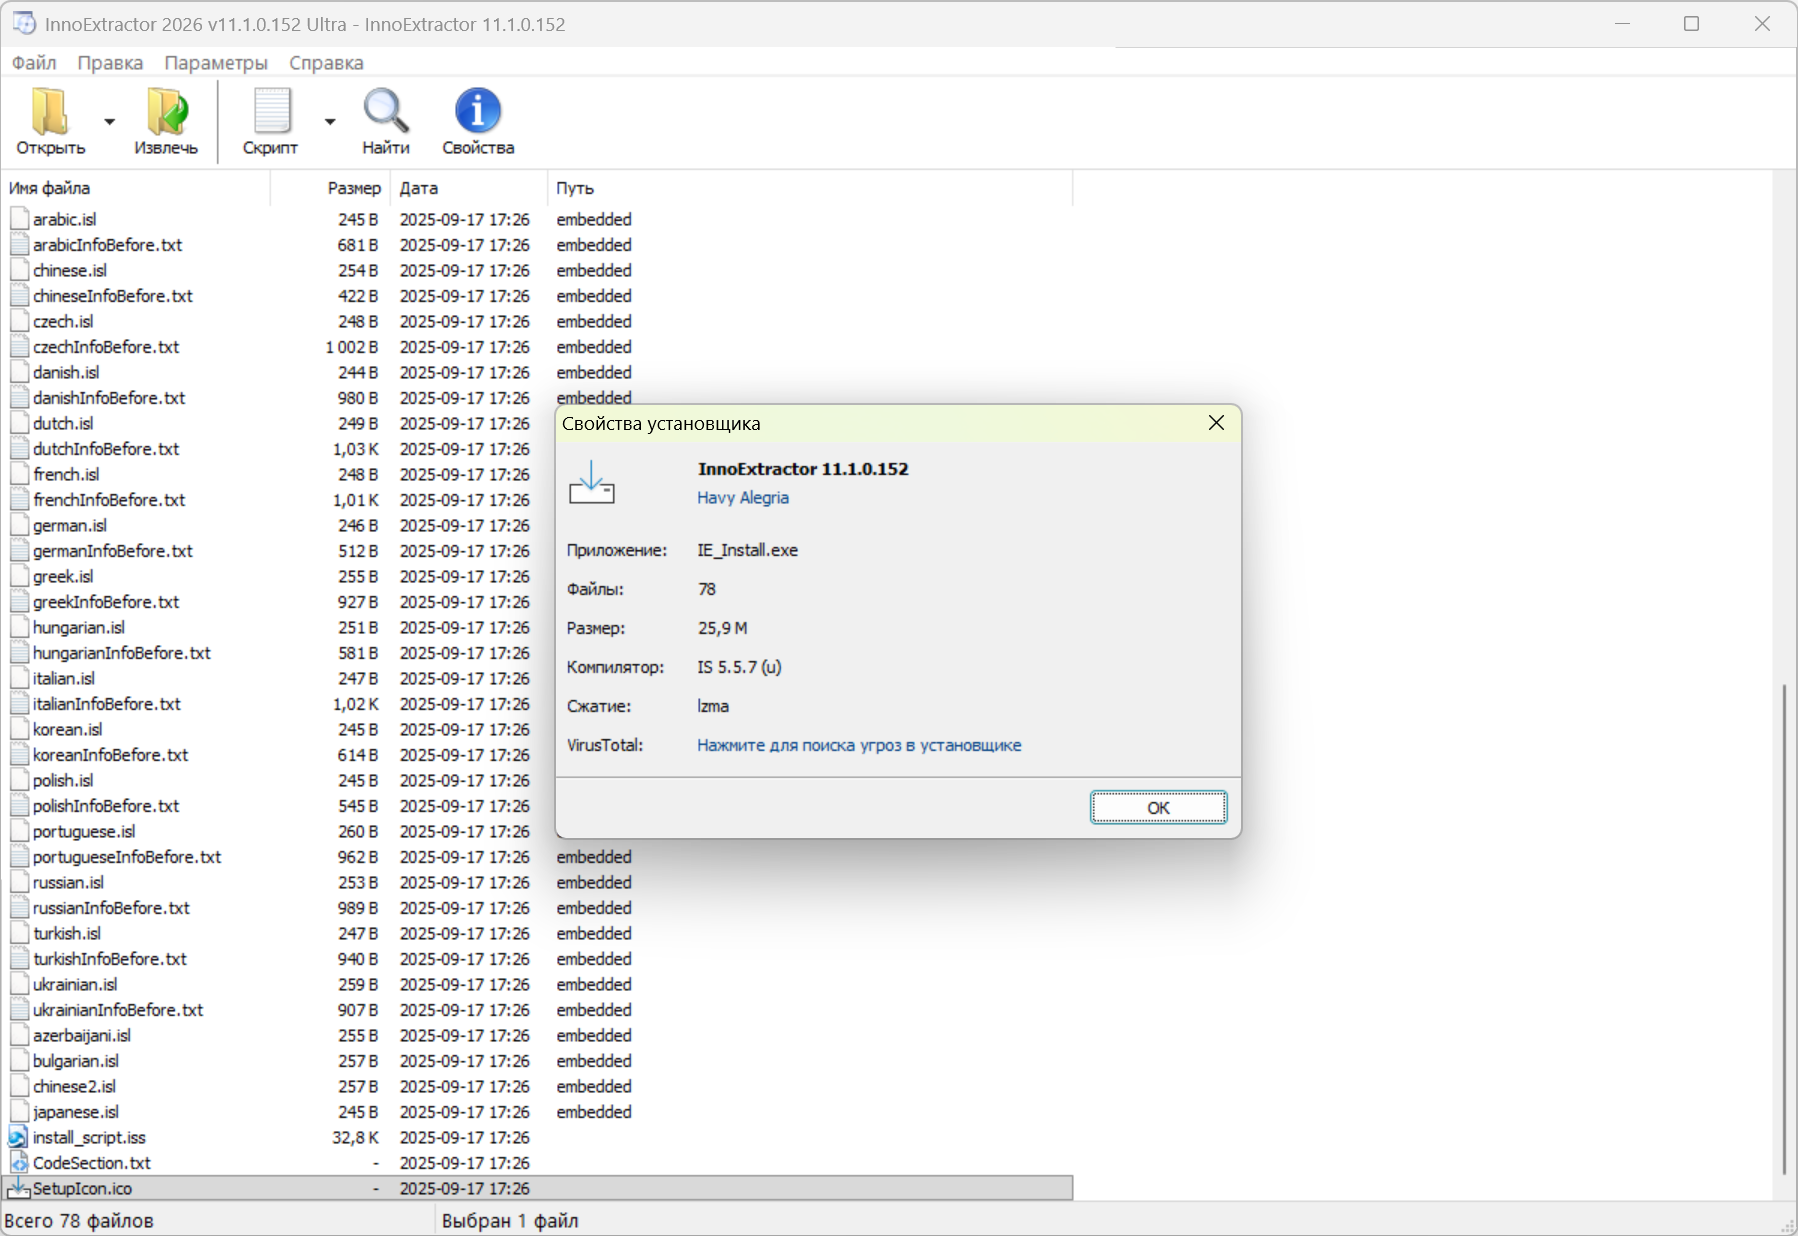Open the Правка menu

point(110,62)
